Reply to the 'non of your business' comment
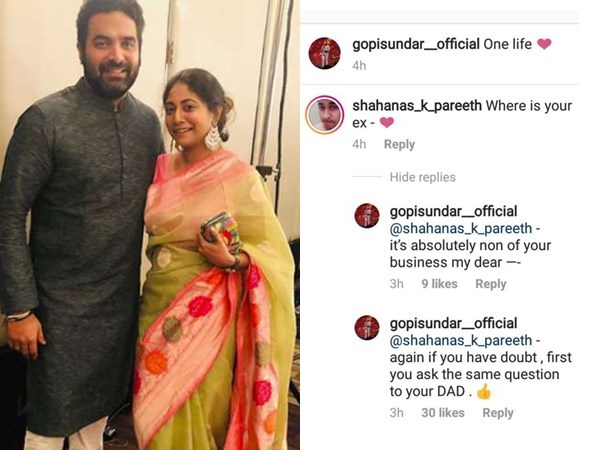 [491, 284]
